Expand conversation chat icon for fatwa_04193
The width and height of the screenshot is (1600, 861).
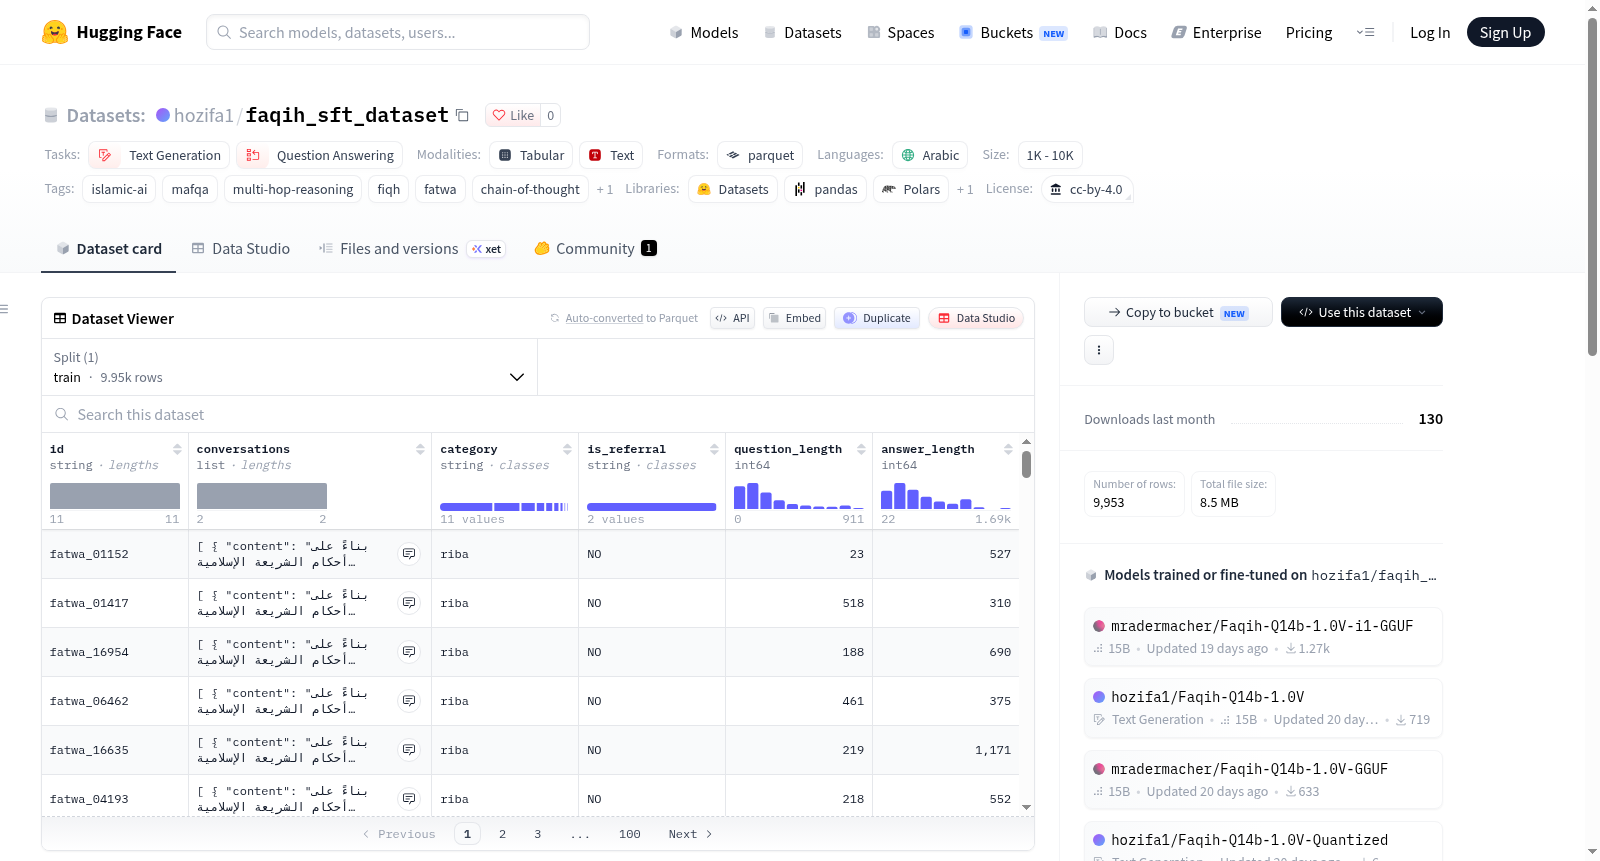409,799
